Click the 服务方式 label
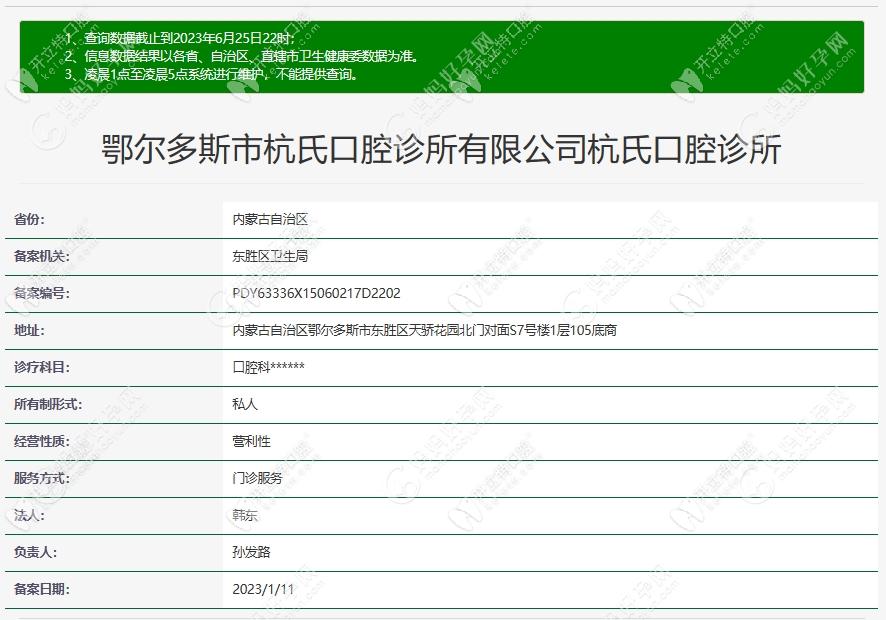 pos(42,478)
